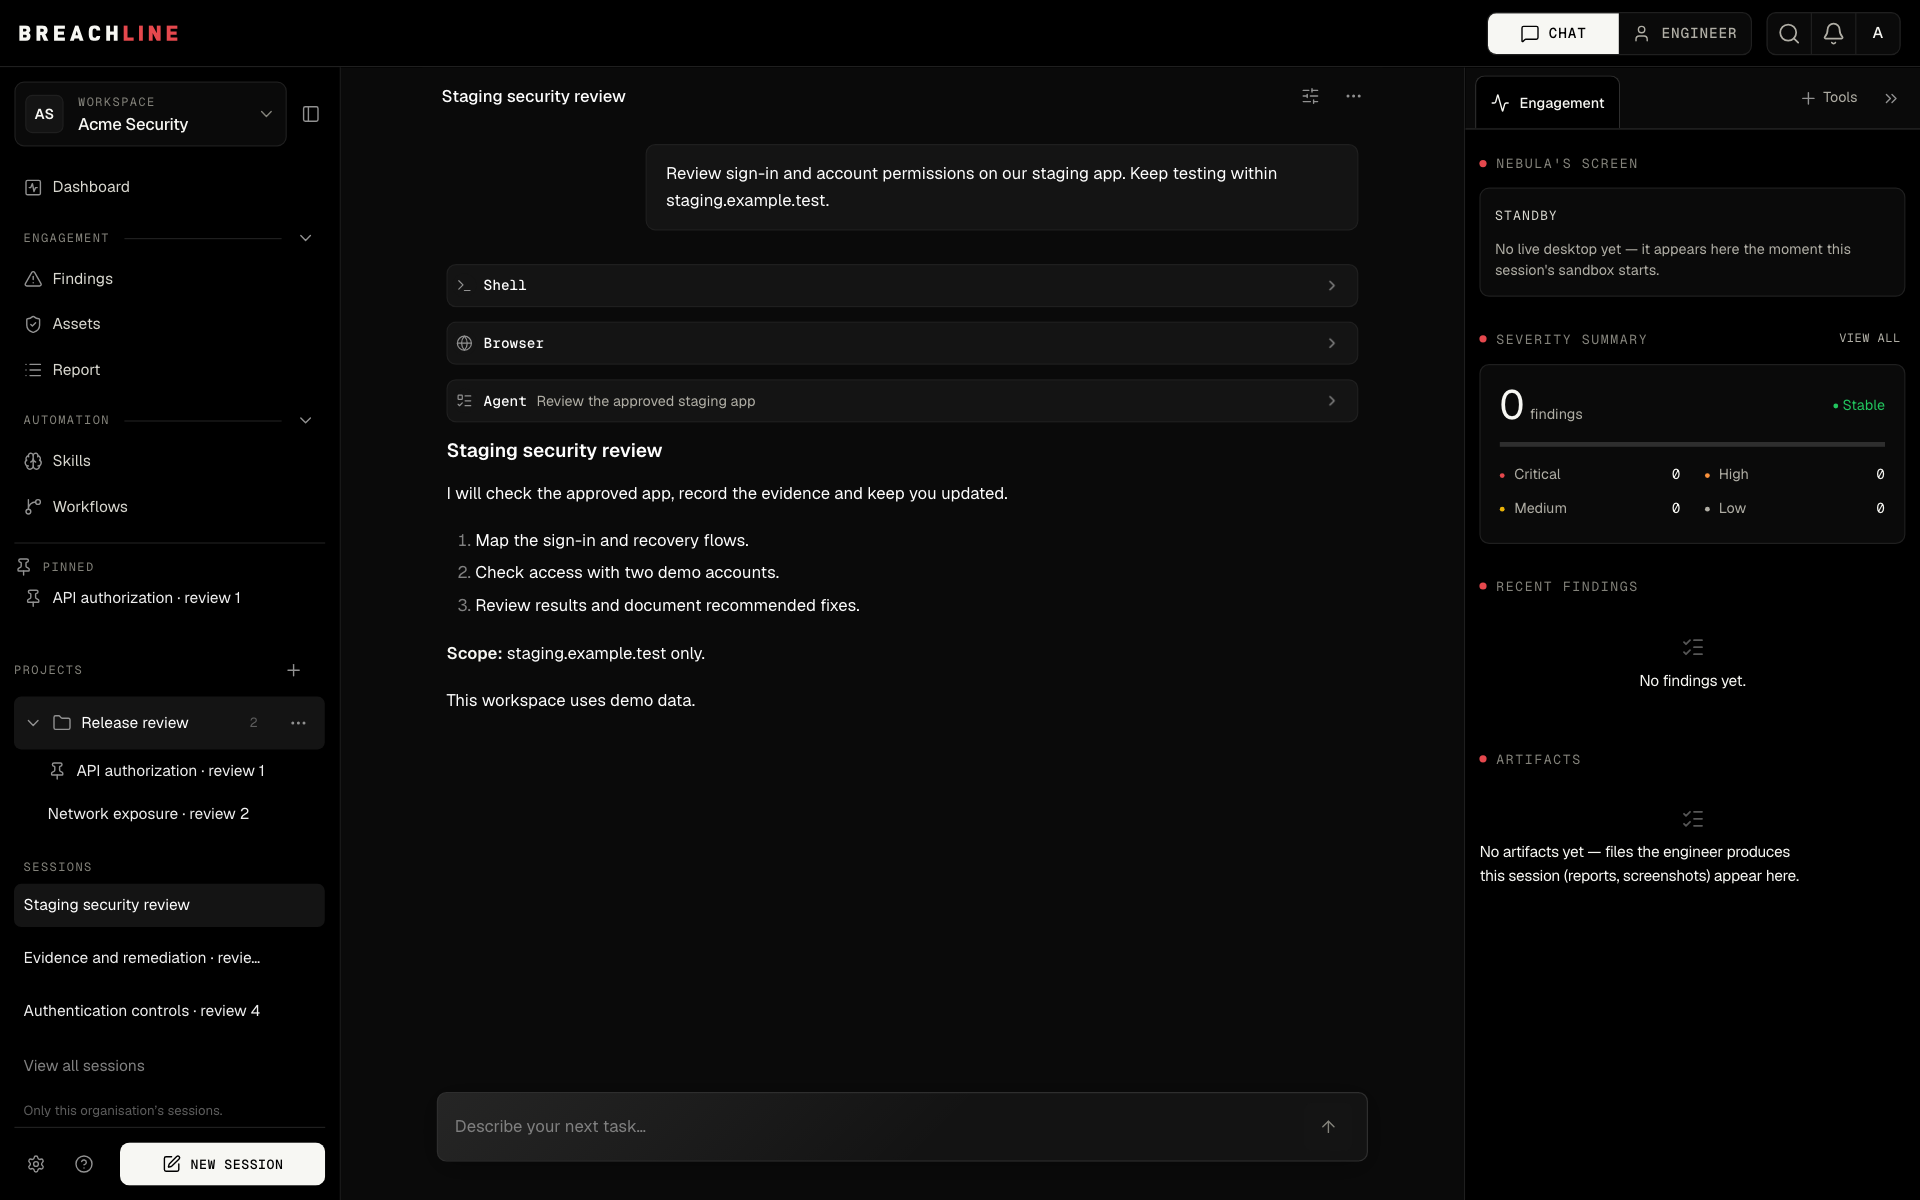Click the Browser globe icon
Screen dimensions: 1920x1200
click(x=464, y=343)
